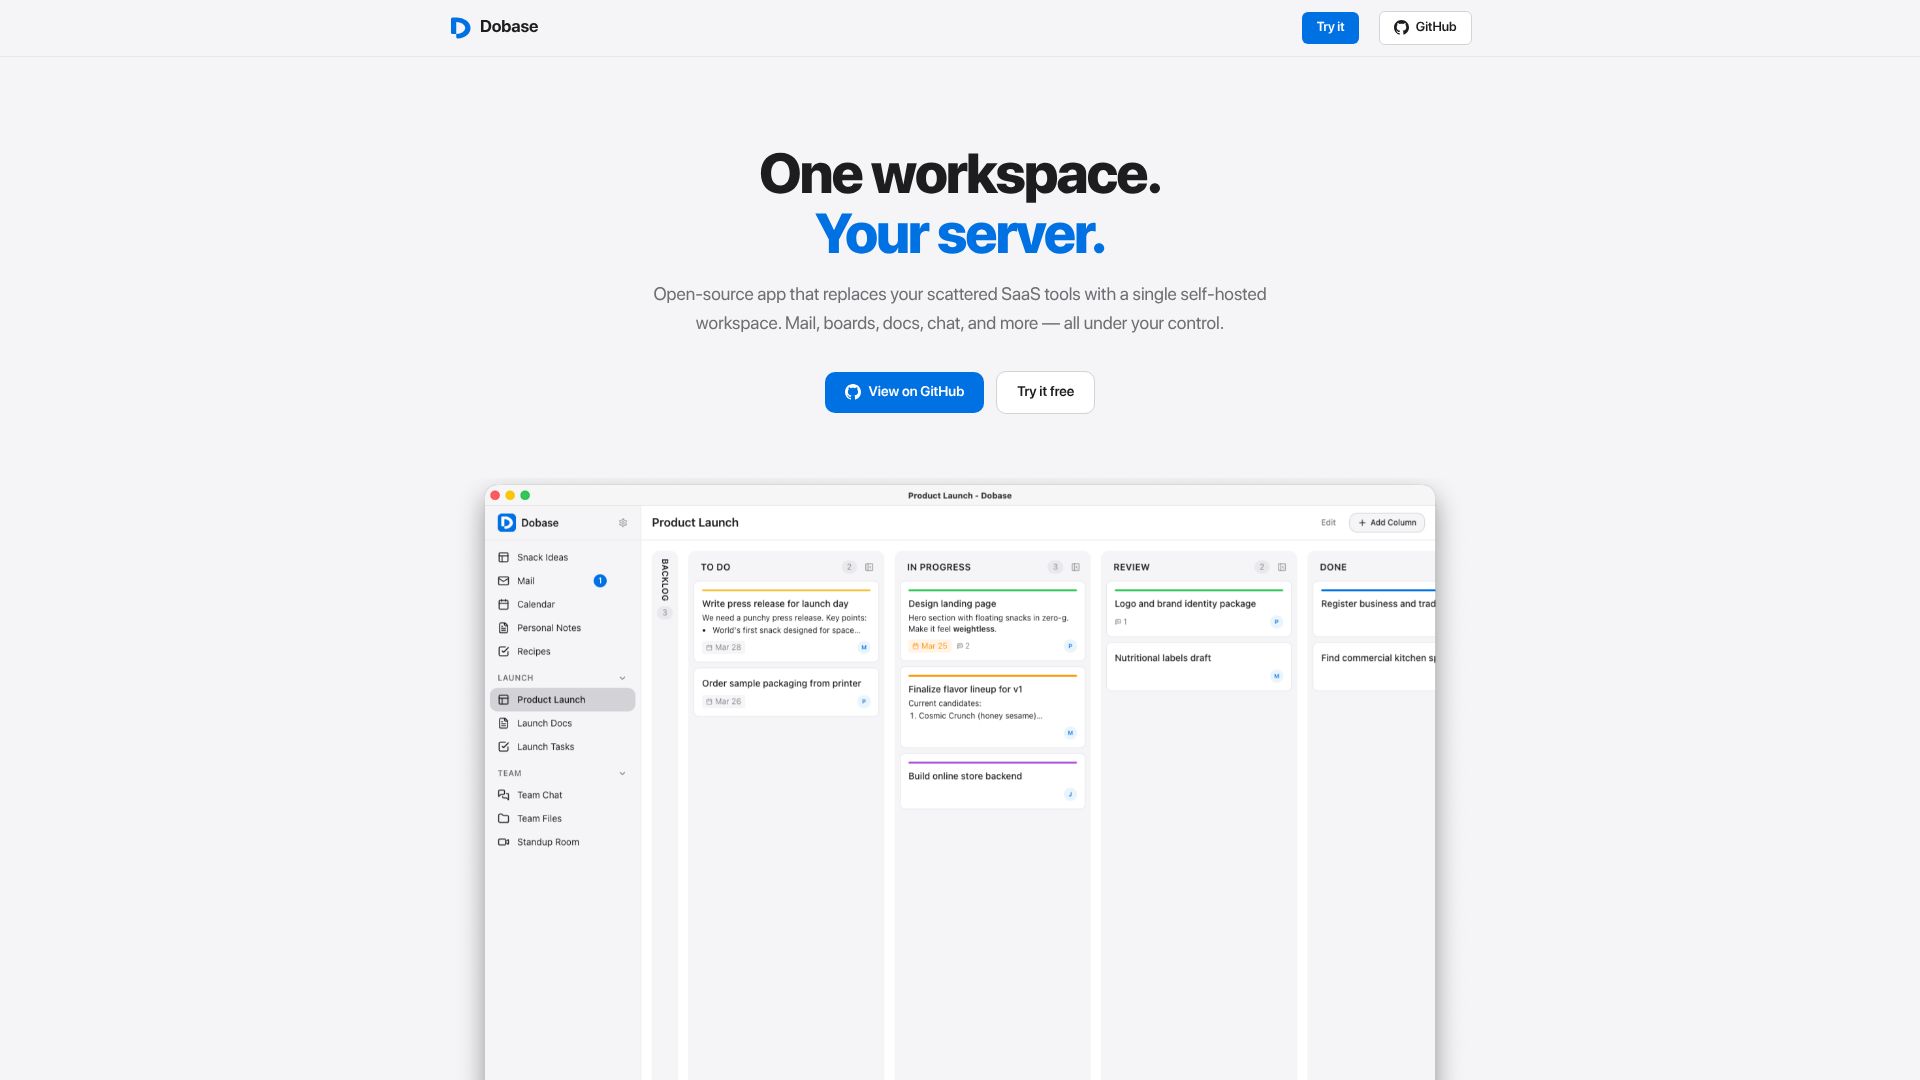Viewport: 1920px width, 1080px height.
Task: Click the GitHub button in the header
Action: click(x=1425, y=28)
